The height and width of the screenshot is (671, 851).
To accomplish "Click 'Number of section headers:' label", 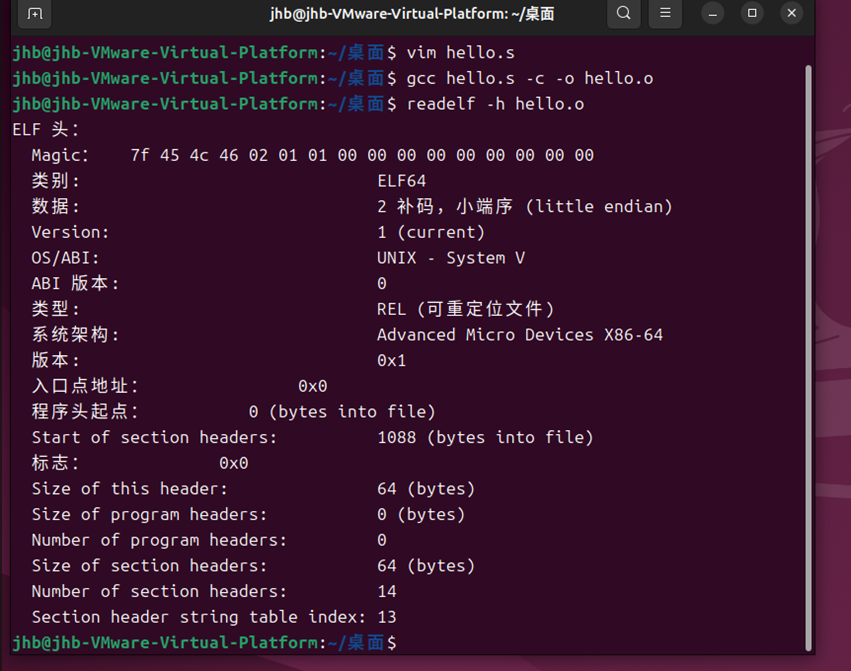I will [159, 591].
